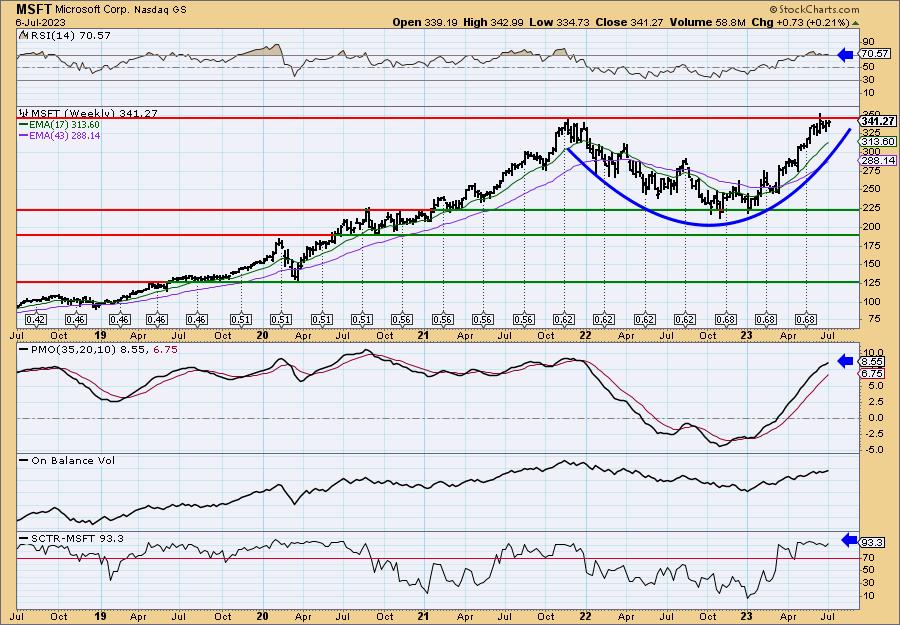Click the MSFT (Weekly) 341.27 legend label
Image resolution: width=900 pixels, height=625 pixels.
(x=94, y=114)
